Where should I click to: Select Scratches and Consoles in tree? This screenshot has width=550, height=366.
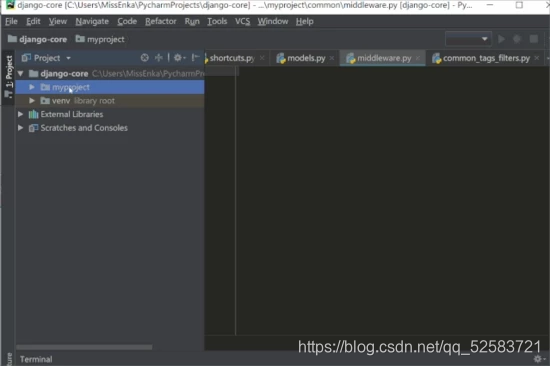pyautogui.click(x=110, y=128)
